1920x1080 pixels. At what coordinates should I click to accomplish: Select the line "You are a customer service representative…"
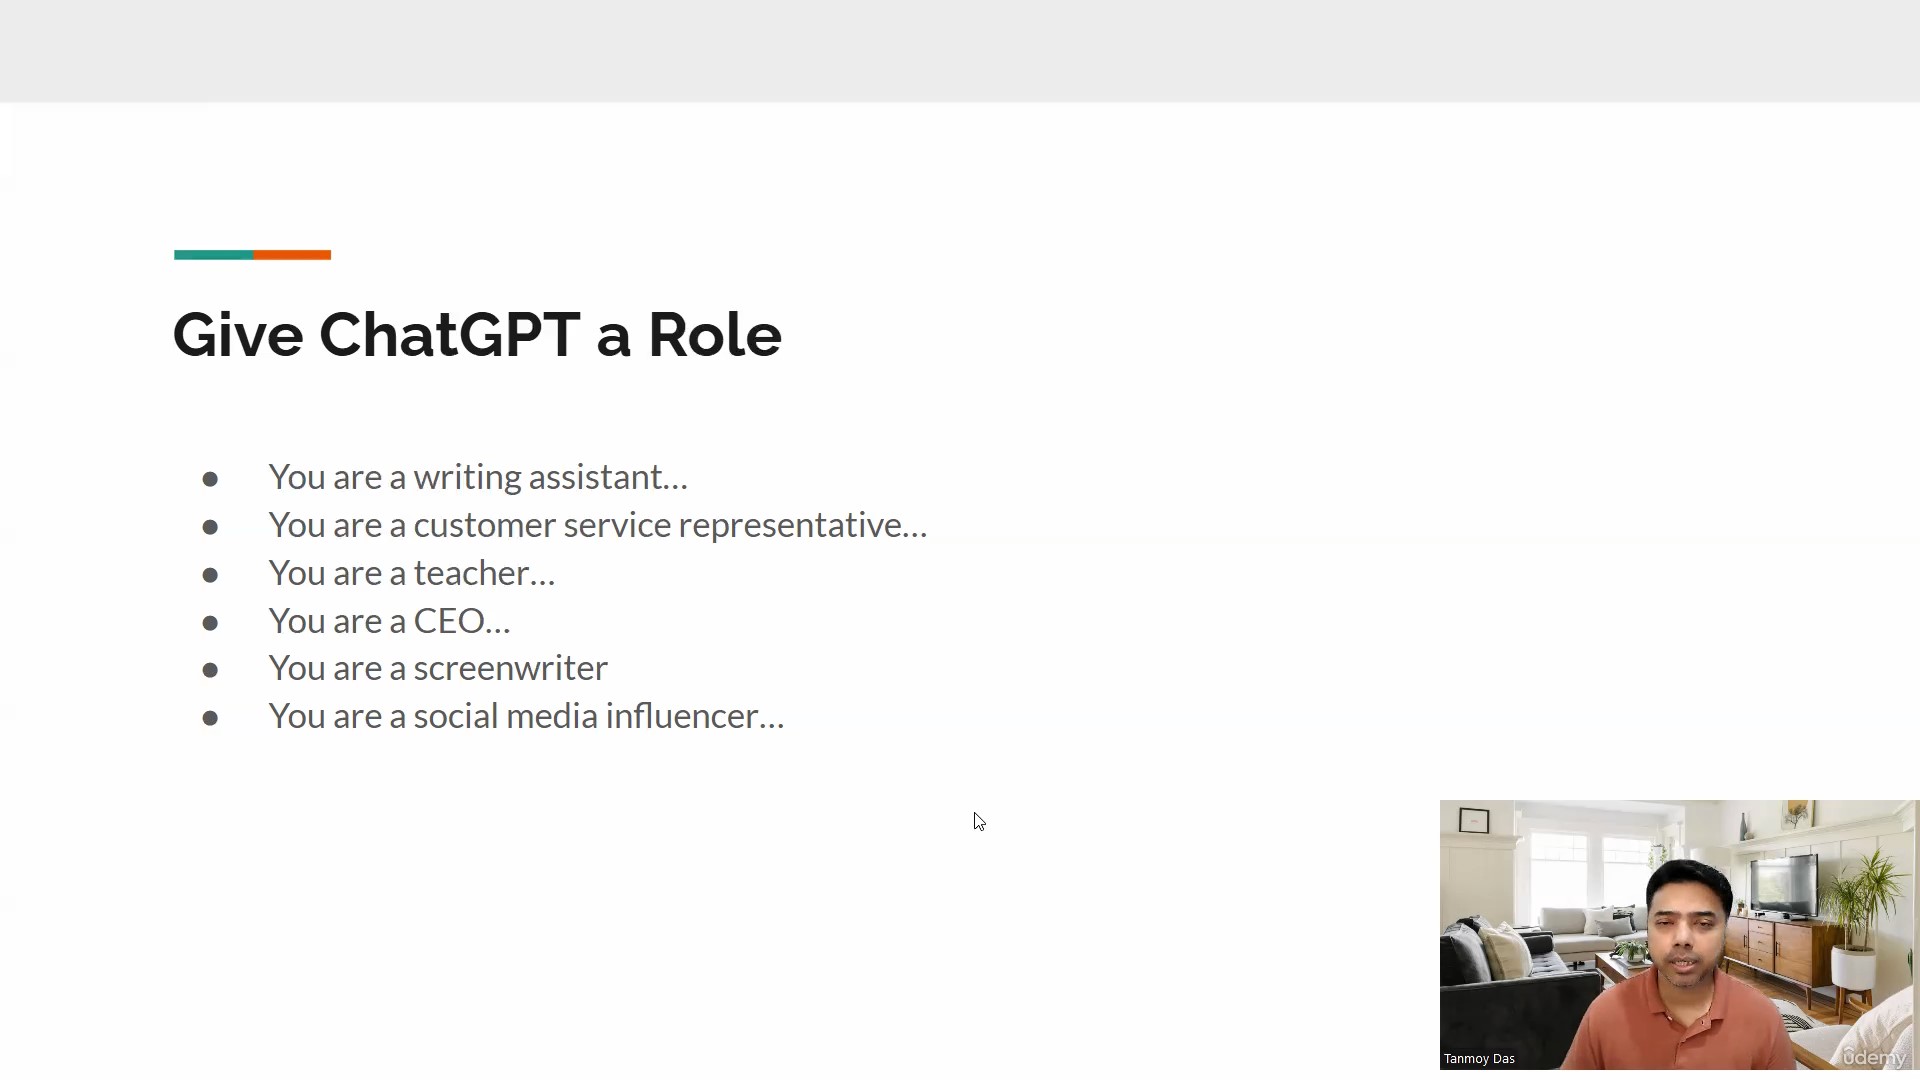tap(598, 525)
